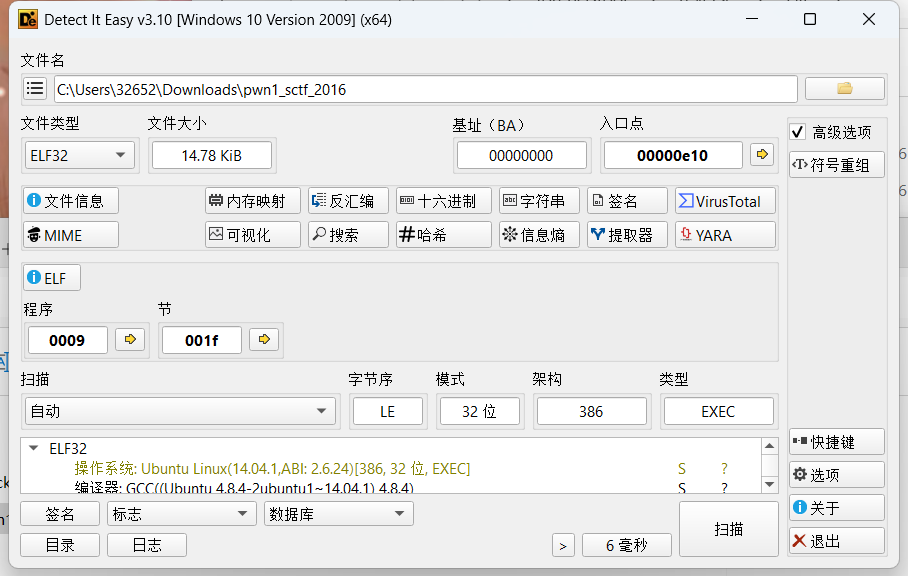Toggle 高级选项 checkbox
This screenshot has width=908, height=576.
(x=797, y=132)
